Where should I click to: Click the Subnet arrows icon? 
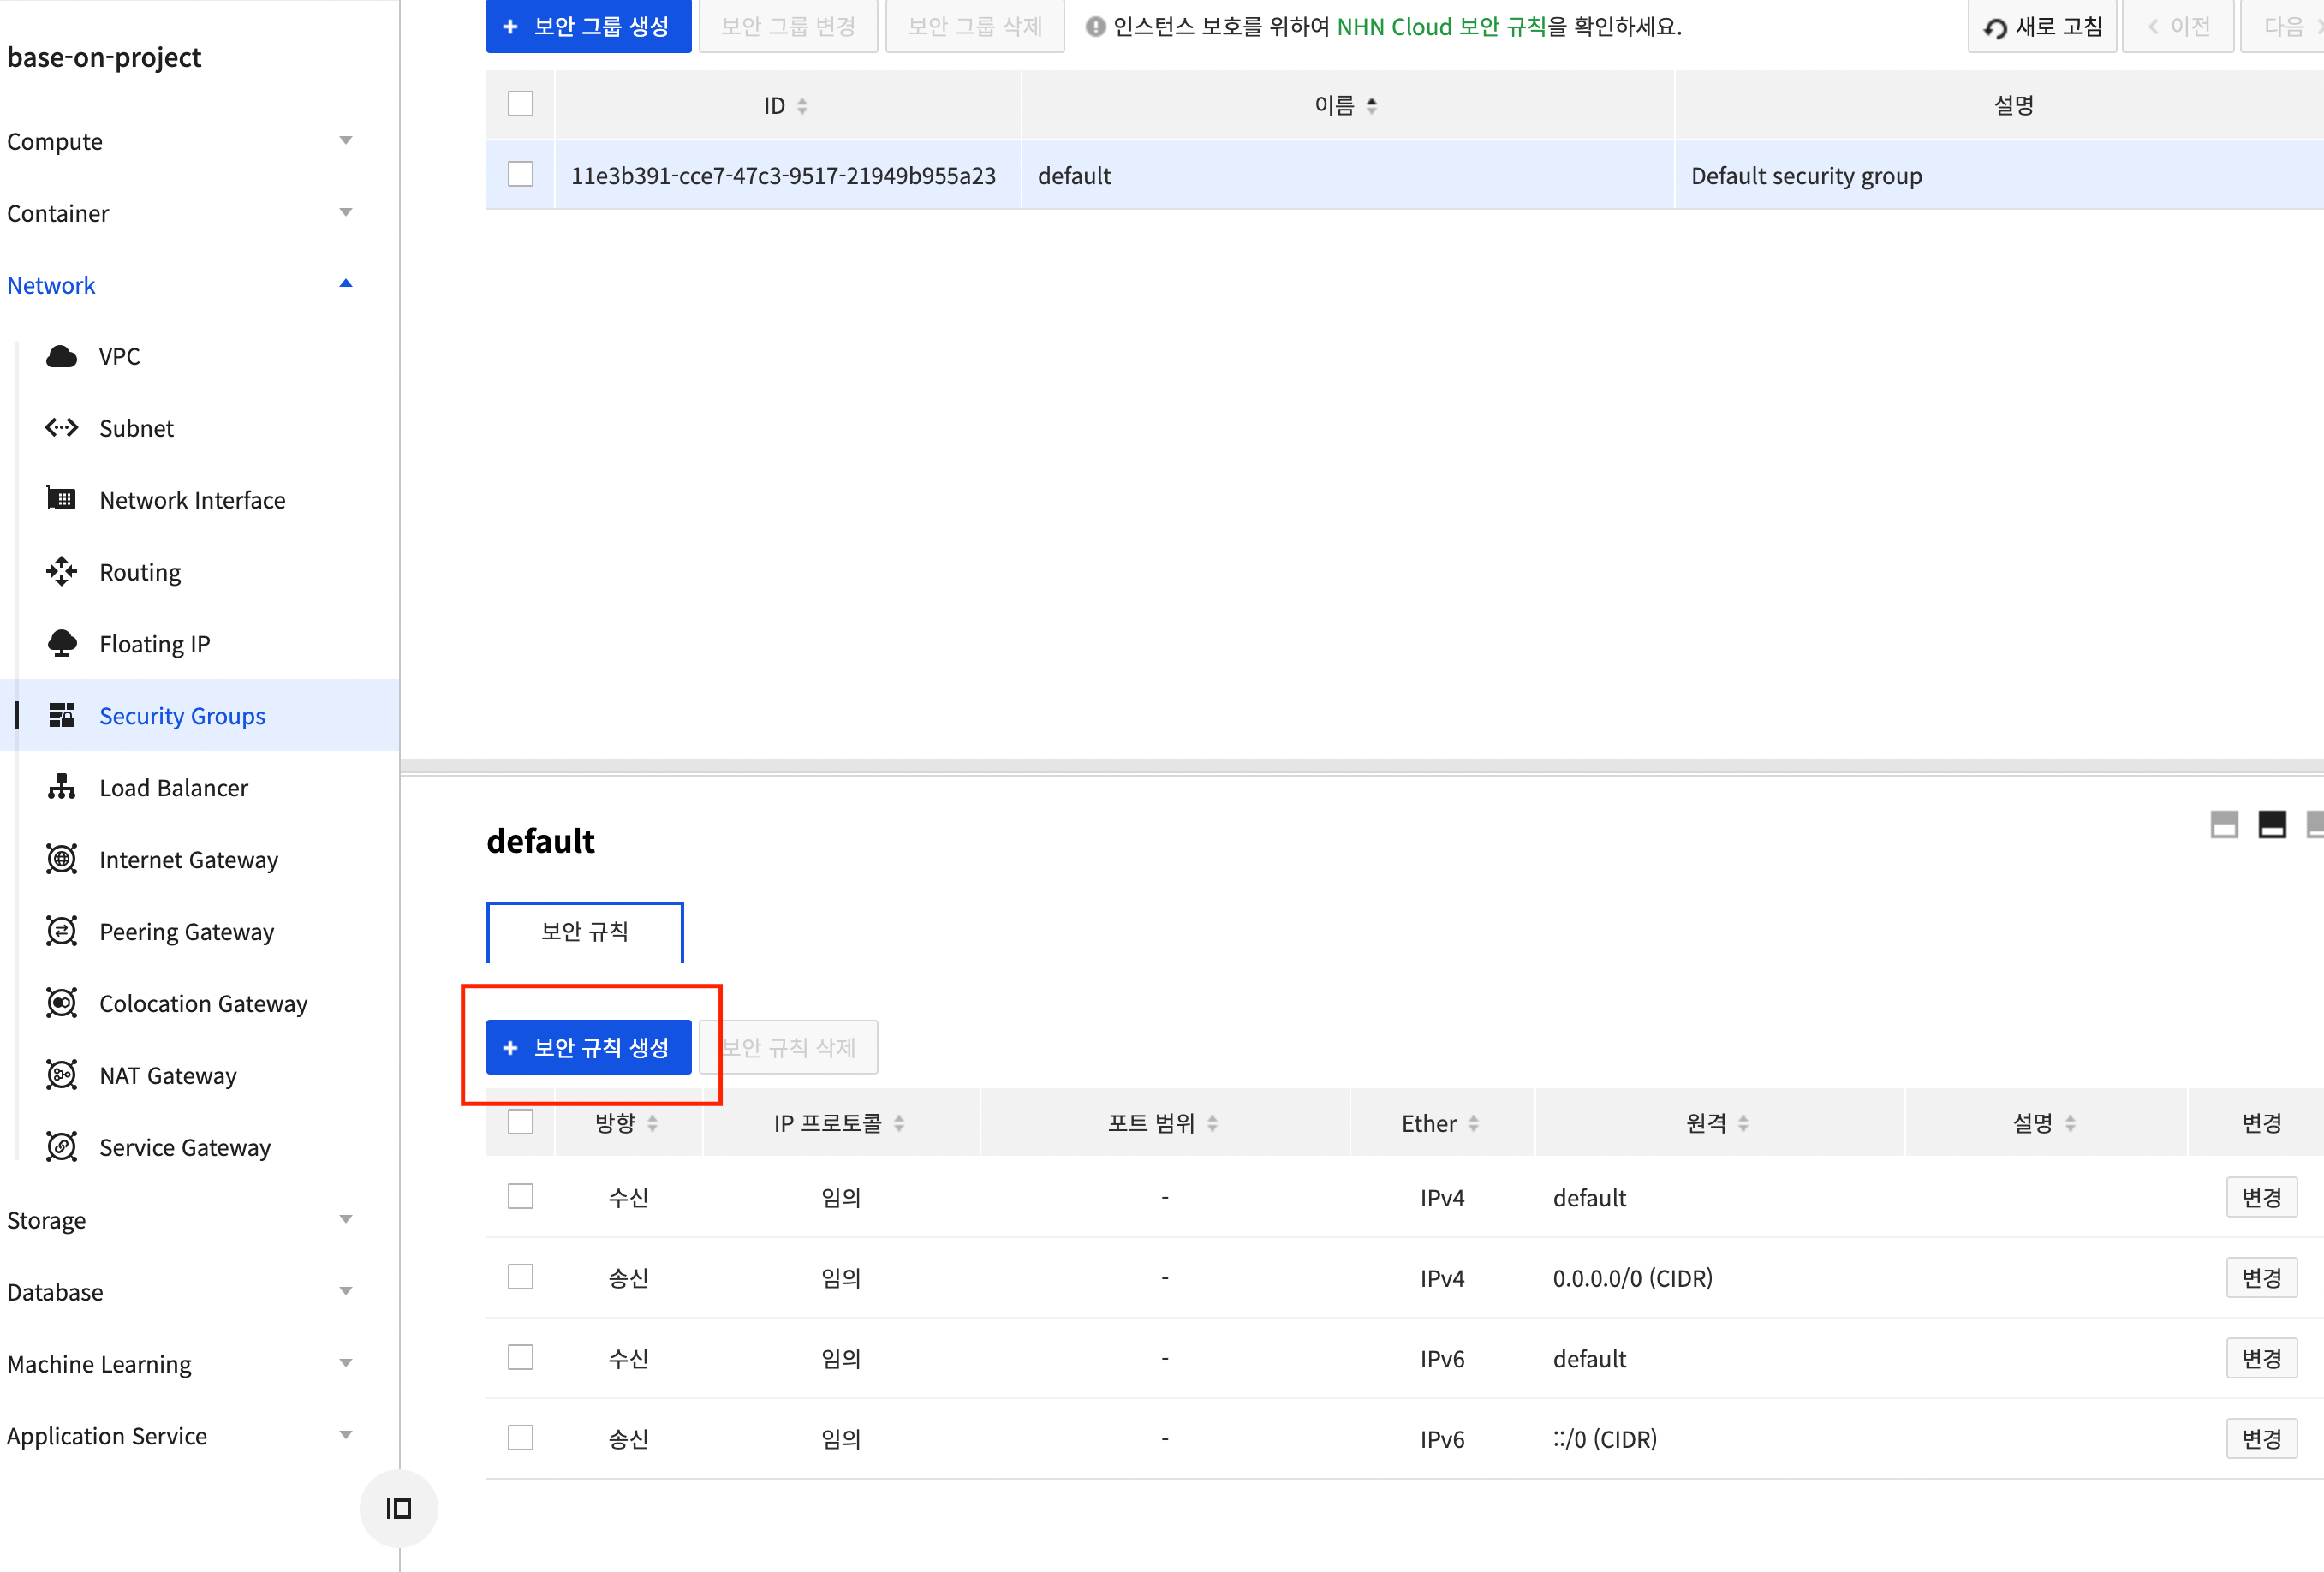pos(61,428)
